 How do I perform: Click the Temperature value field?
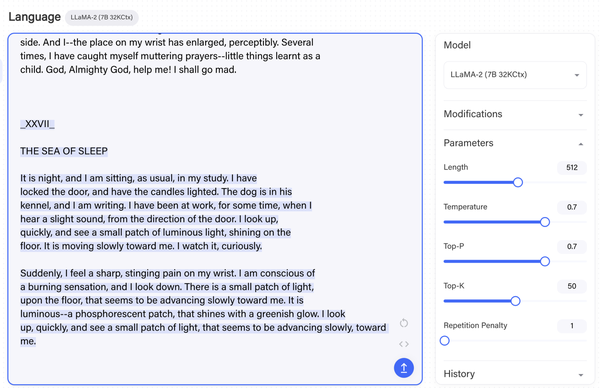572,207
